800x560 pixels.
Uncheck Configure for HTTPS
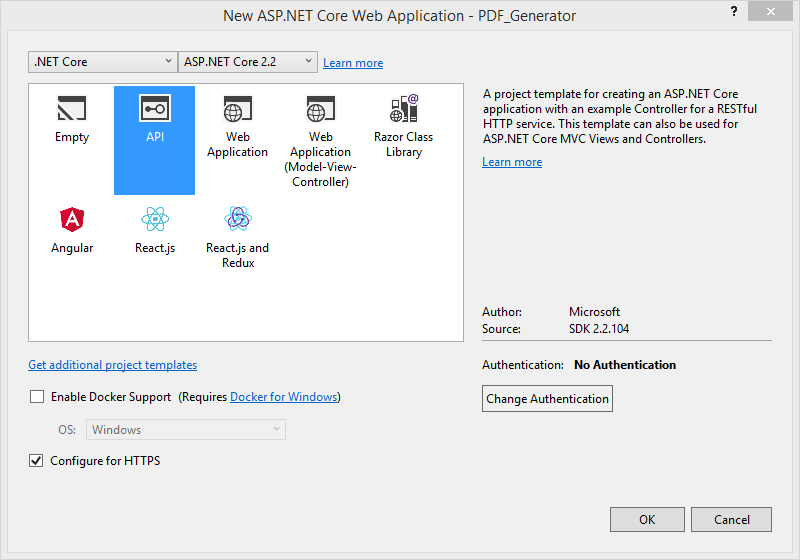[37, 461]
